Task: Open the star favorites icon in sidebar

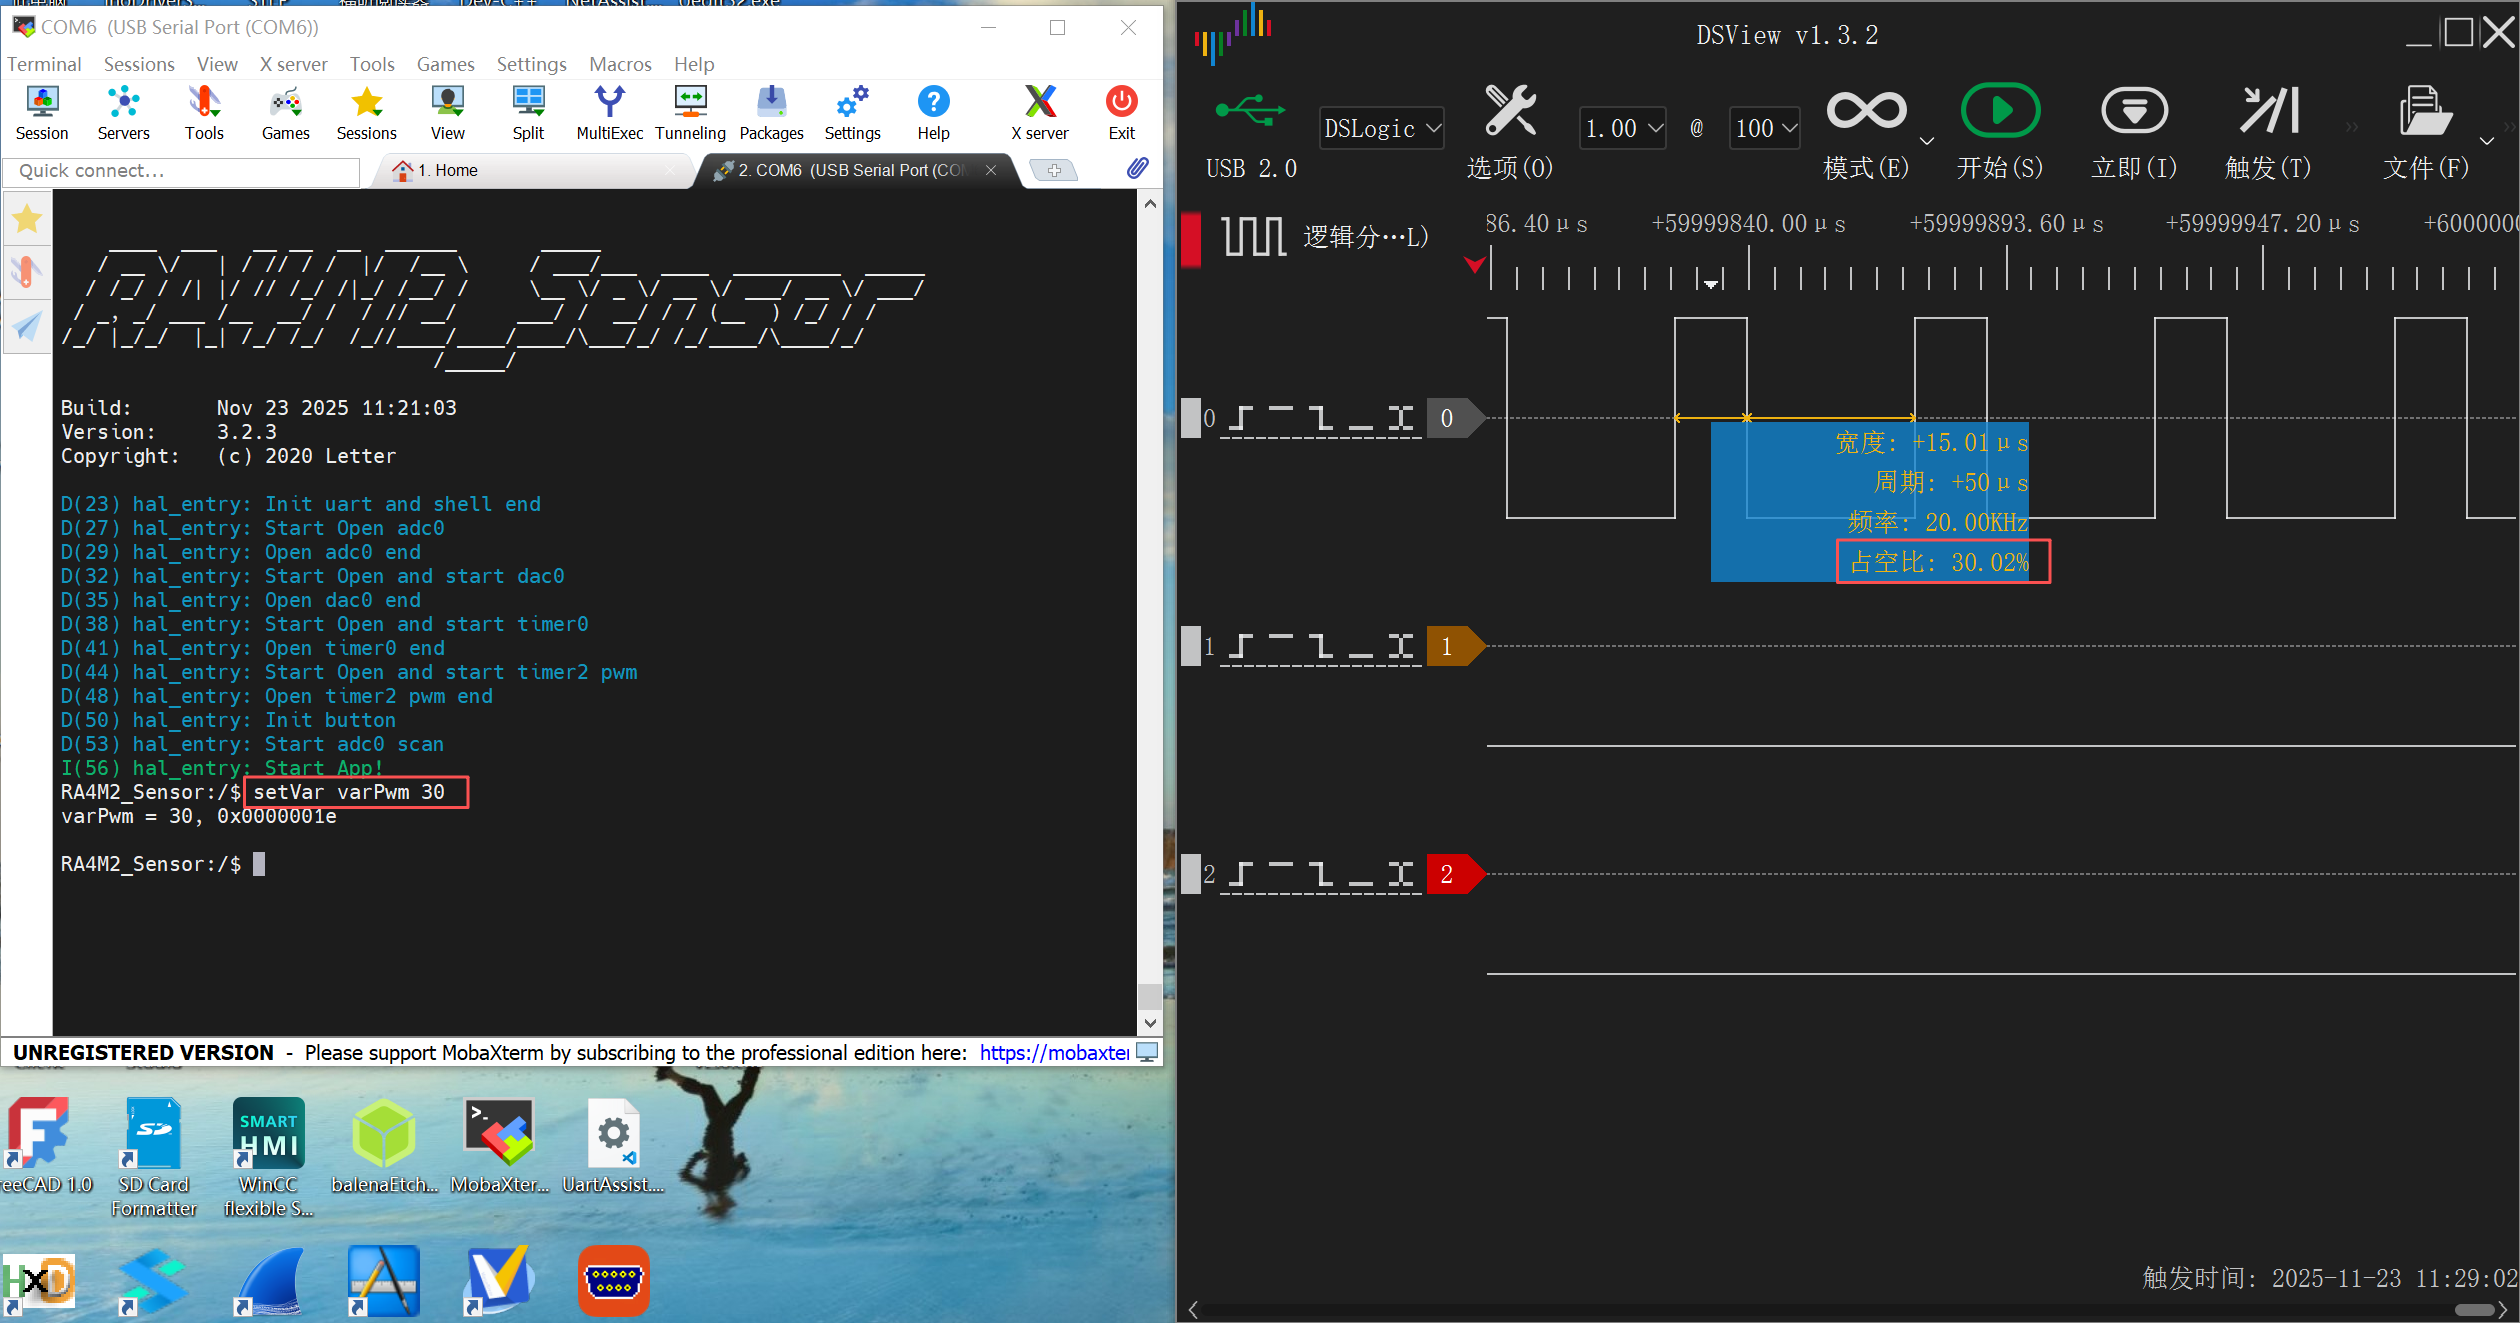Action: [x=27, y=218]
